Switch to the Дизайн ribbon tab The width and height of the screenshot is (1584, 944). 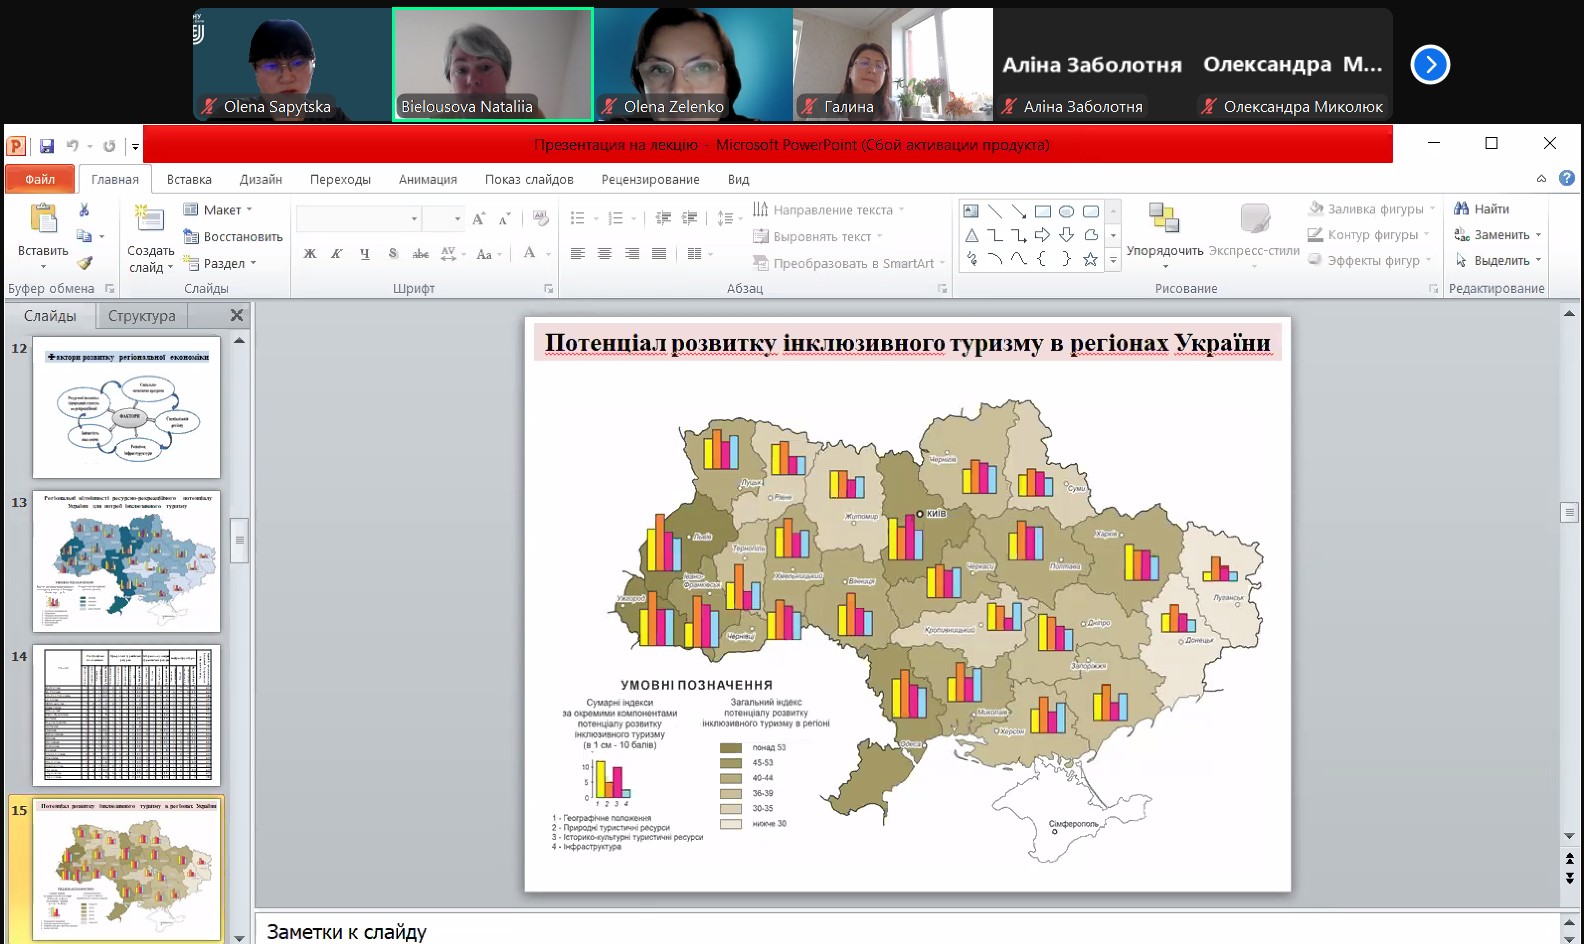(x=261, y=180)
